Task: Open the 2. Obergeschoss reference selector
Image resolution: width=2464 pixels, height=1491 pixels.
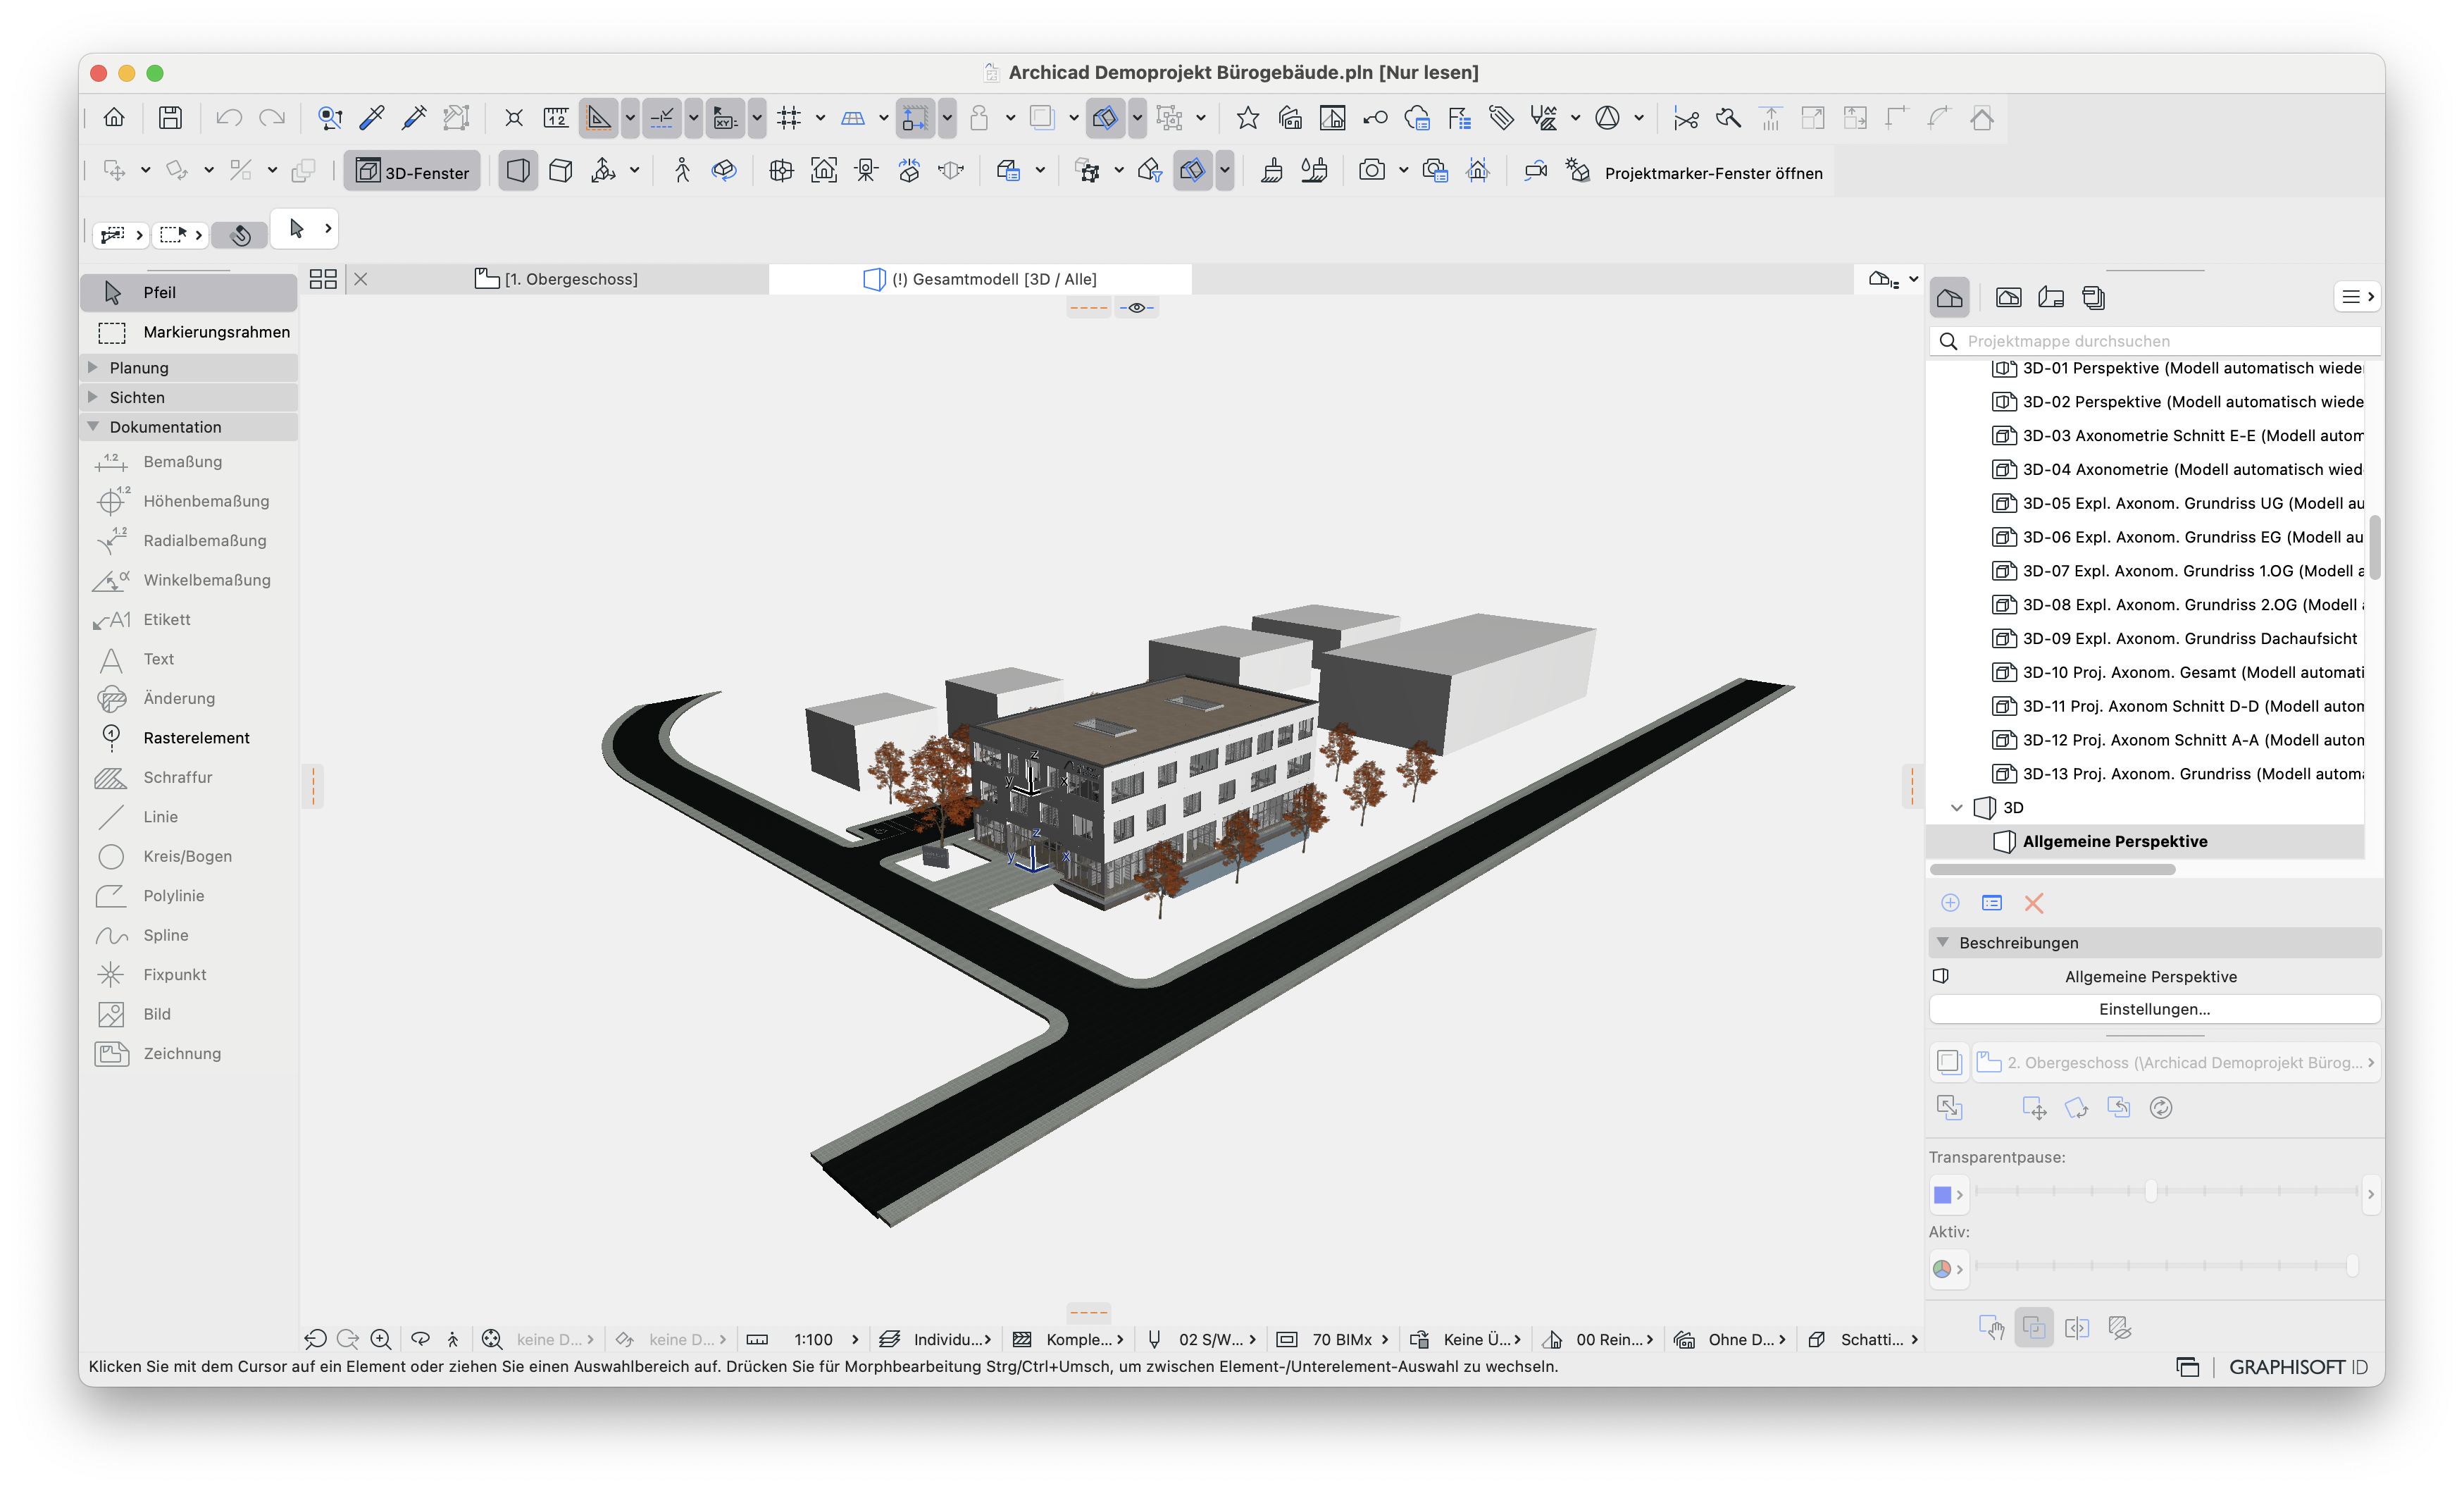Action: [x=2176, y=1062]
